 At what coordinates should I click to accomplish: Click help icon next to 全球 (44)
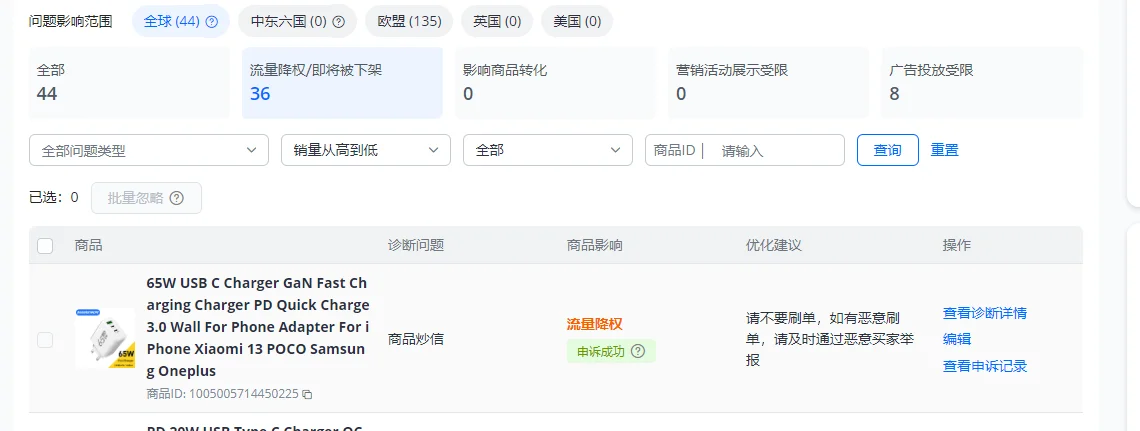click(x=212, y=21)
